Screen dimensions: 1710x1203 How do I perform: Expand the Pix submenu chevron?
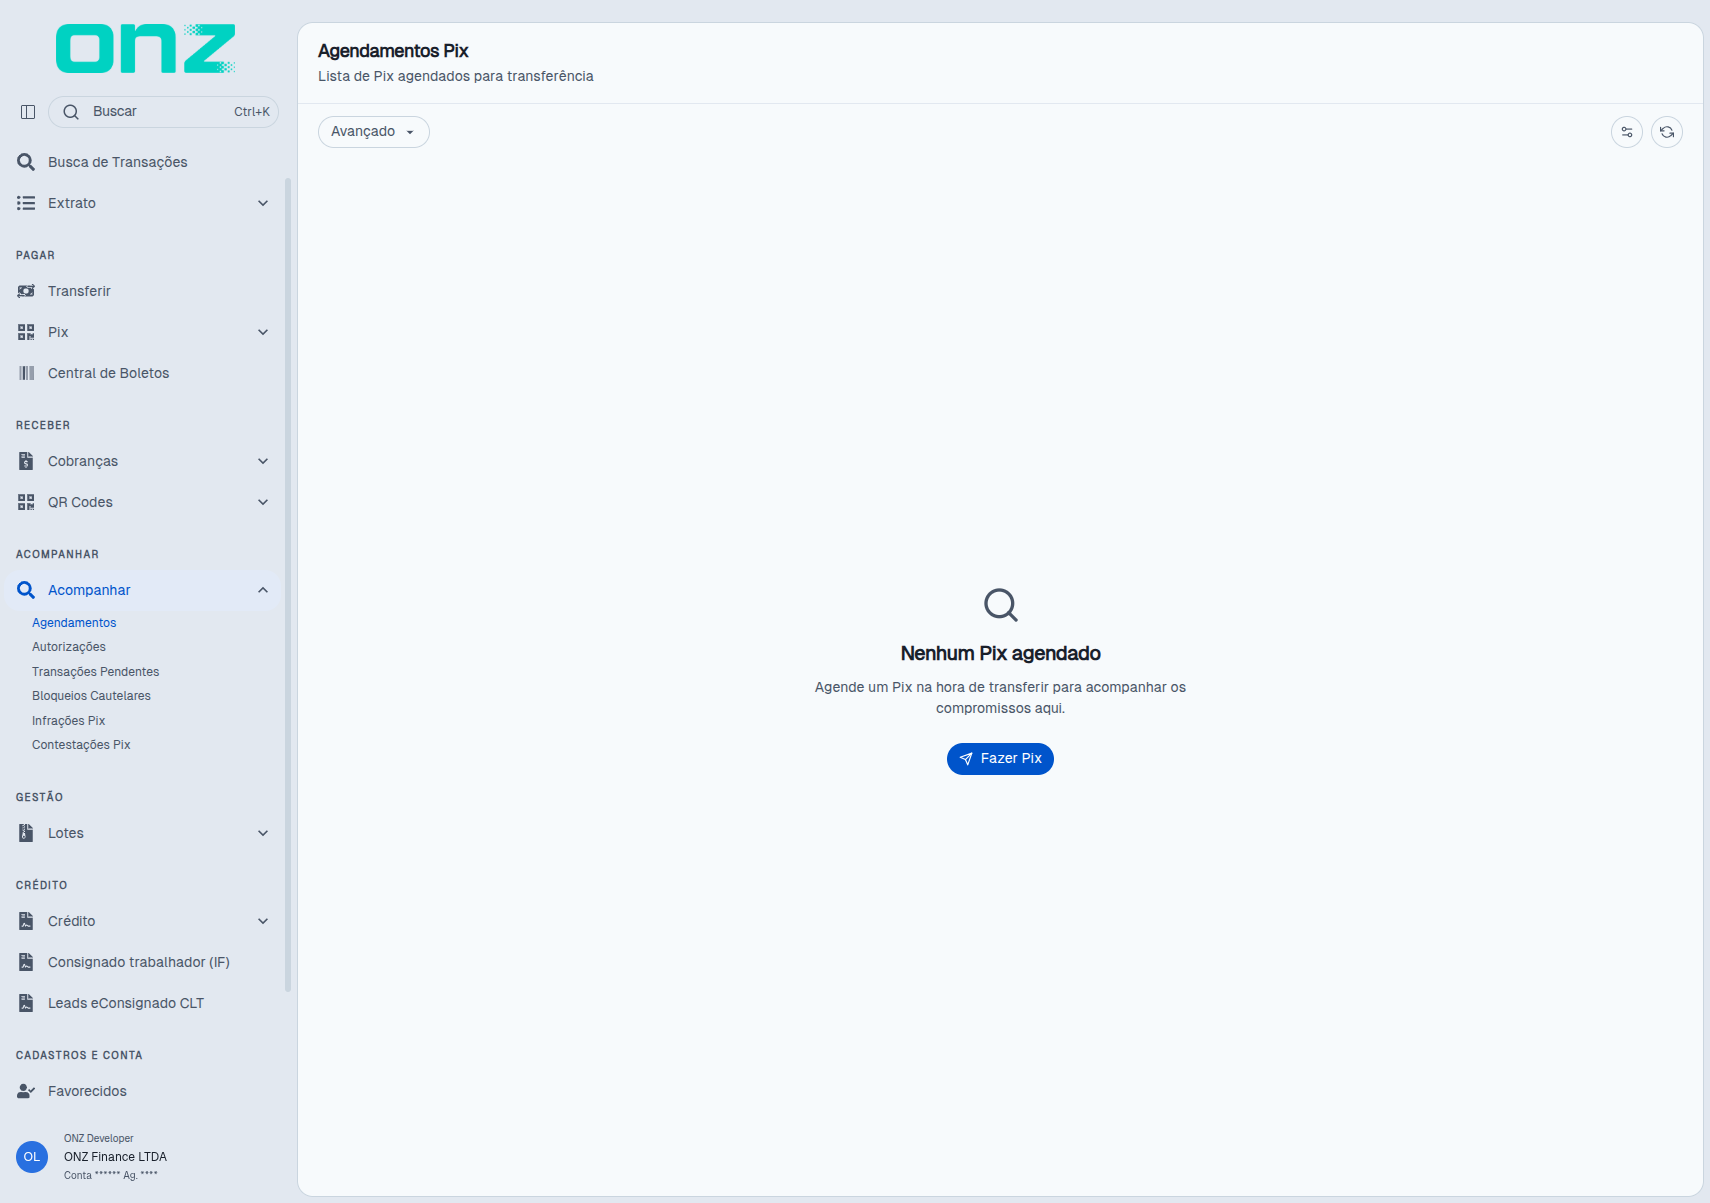pos(263,332)
